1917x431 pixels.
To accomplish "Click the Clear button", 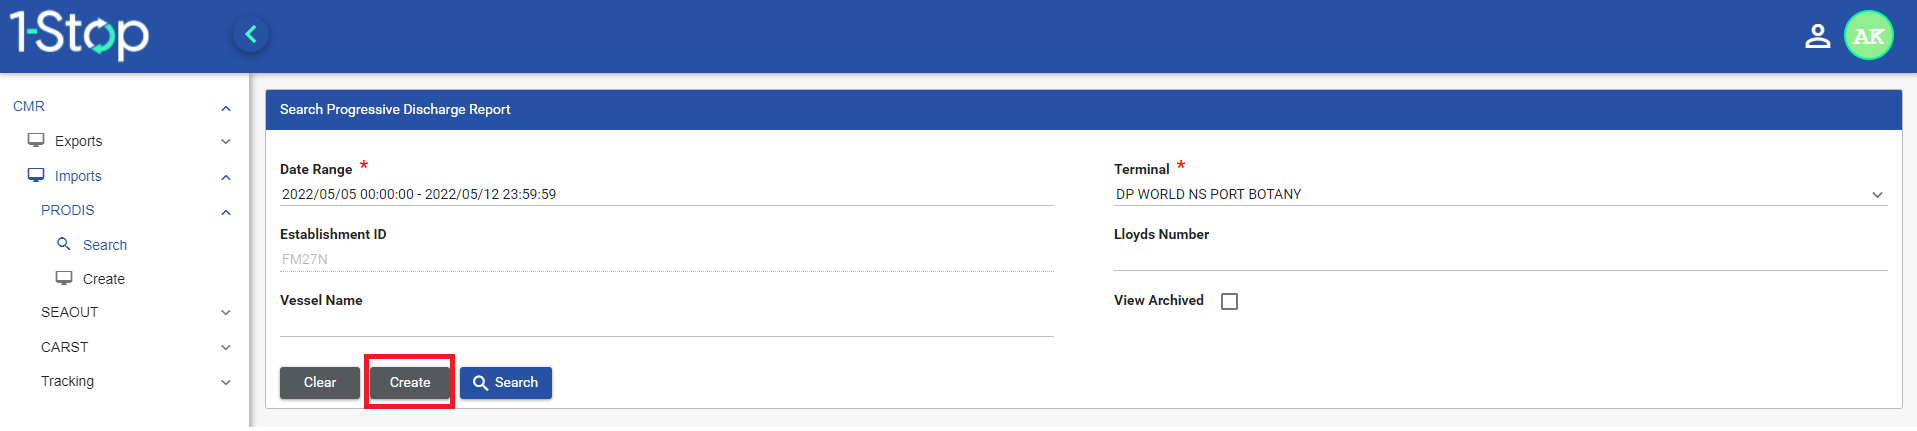I will coord(320,383).
